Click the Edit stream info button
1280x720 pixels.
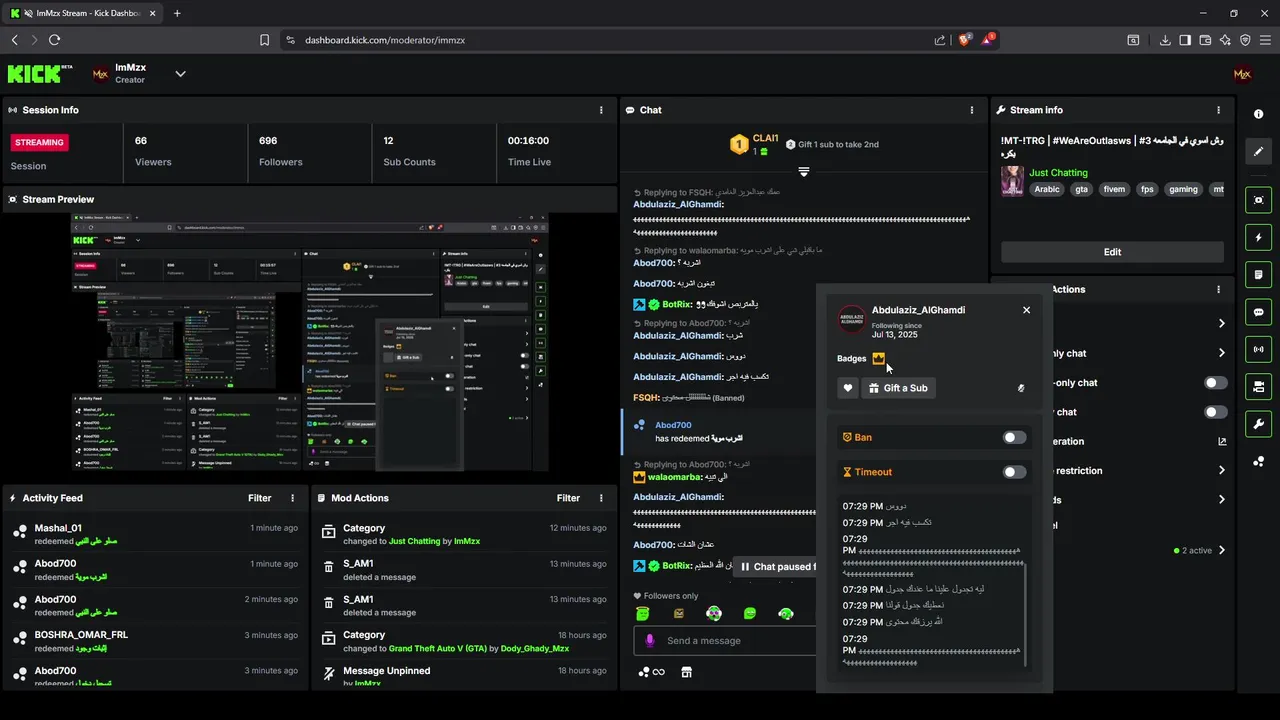[x=1112, y=252]
